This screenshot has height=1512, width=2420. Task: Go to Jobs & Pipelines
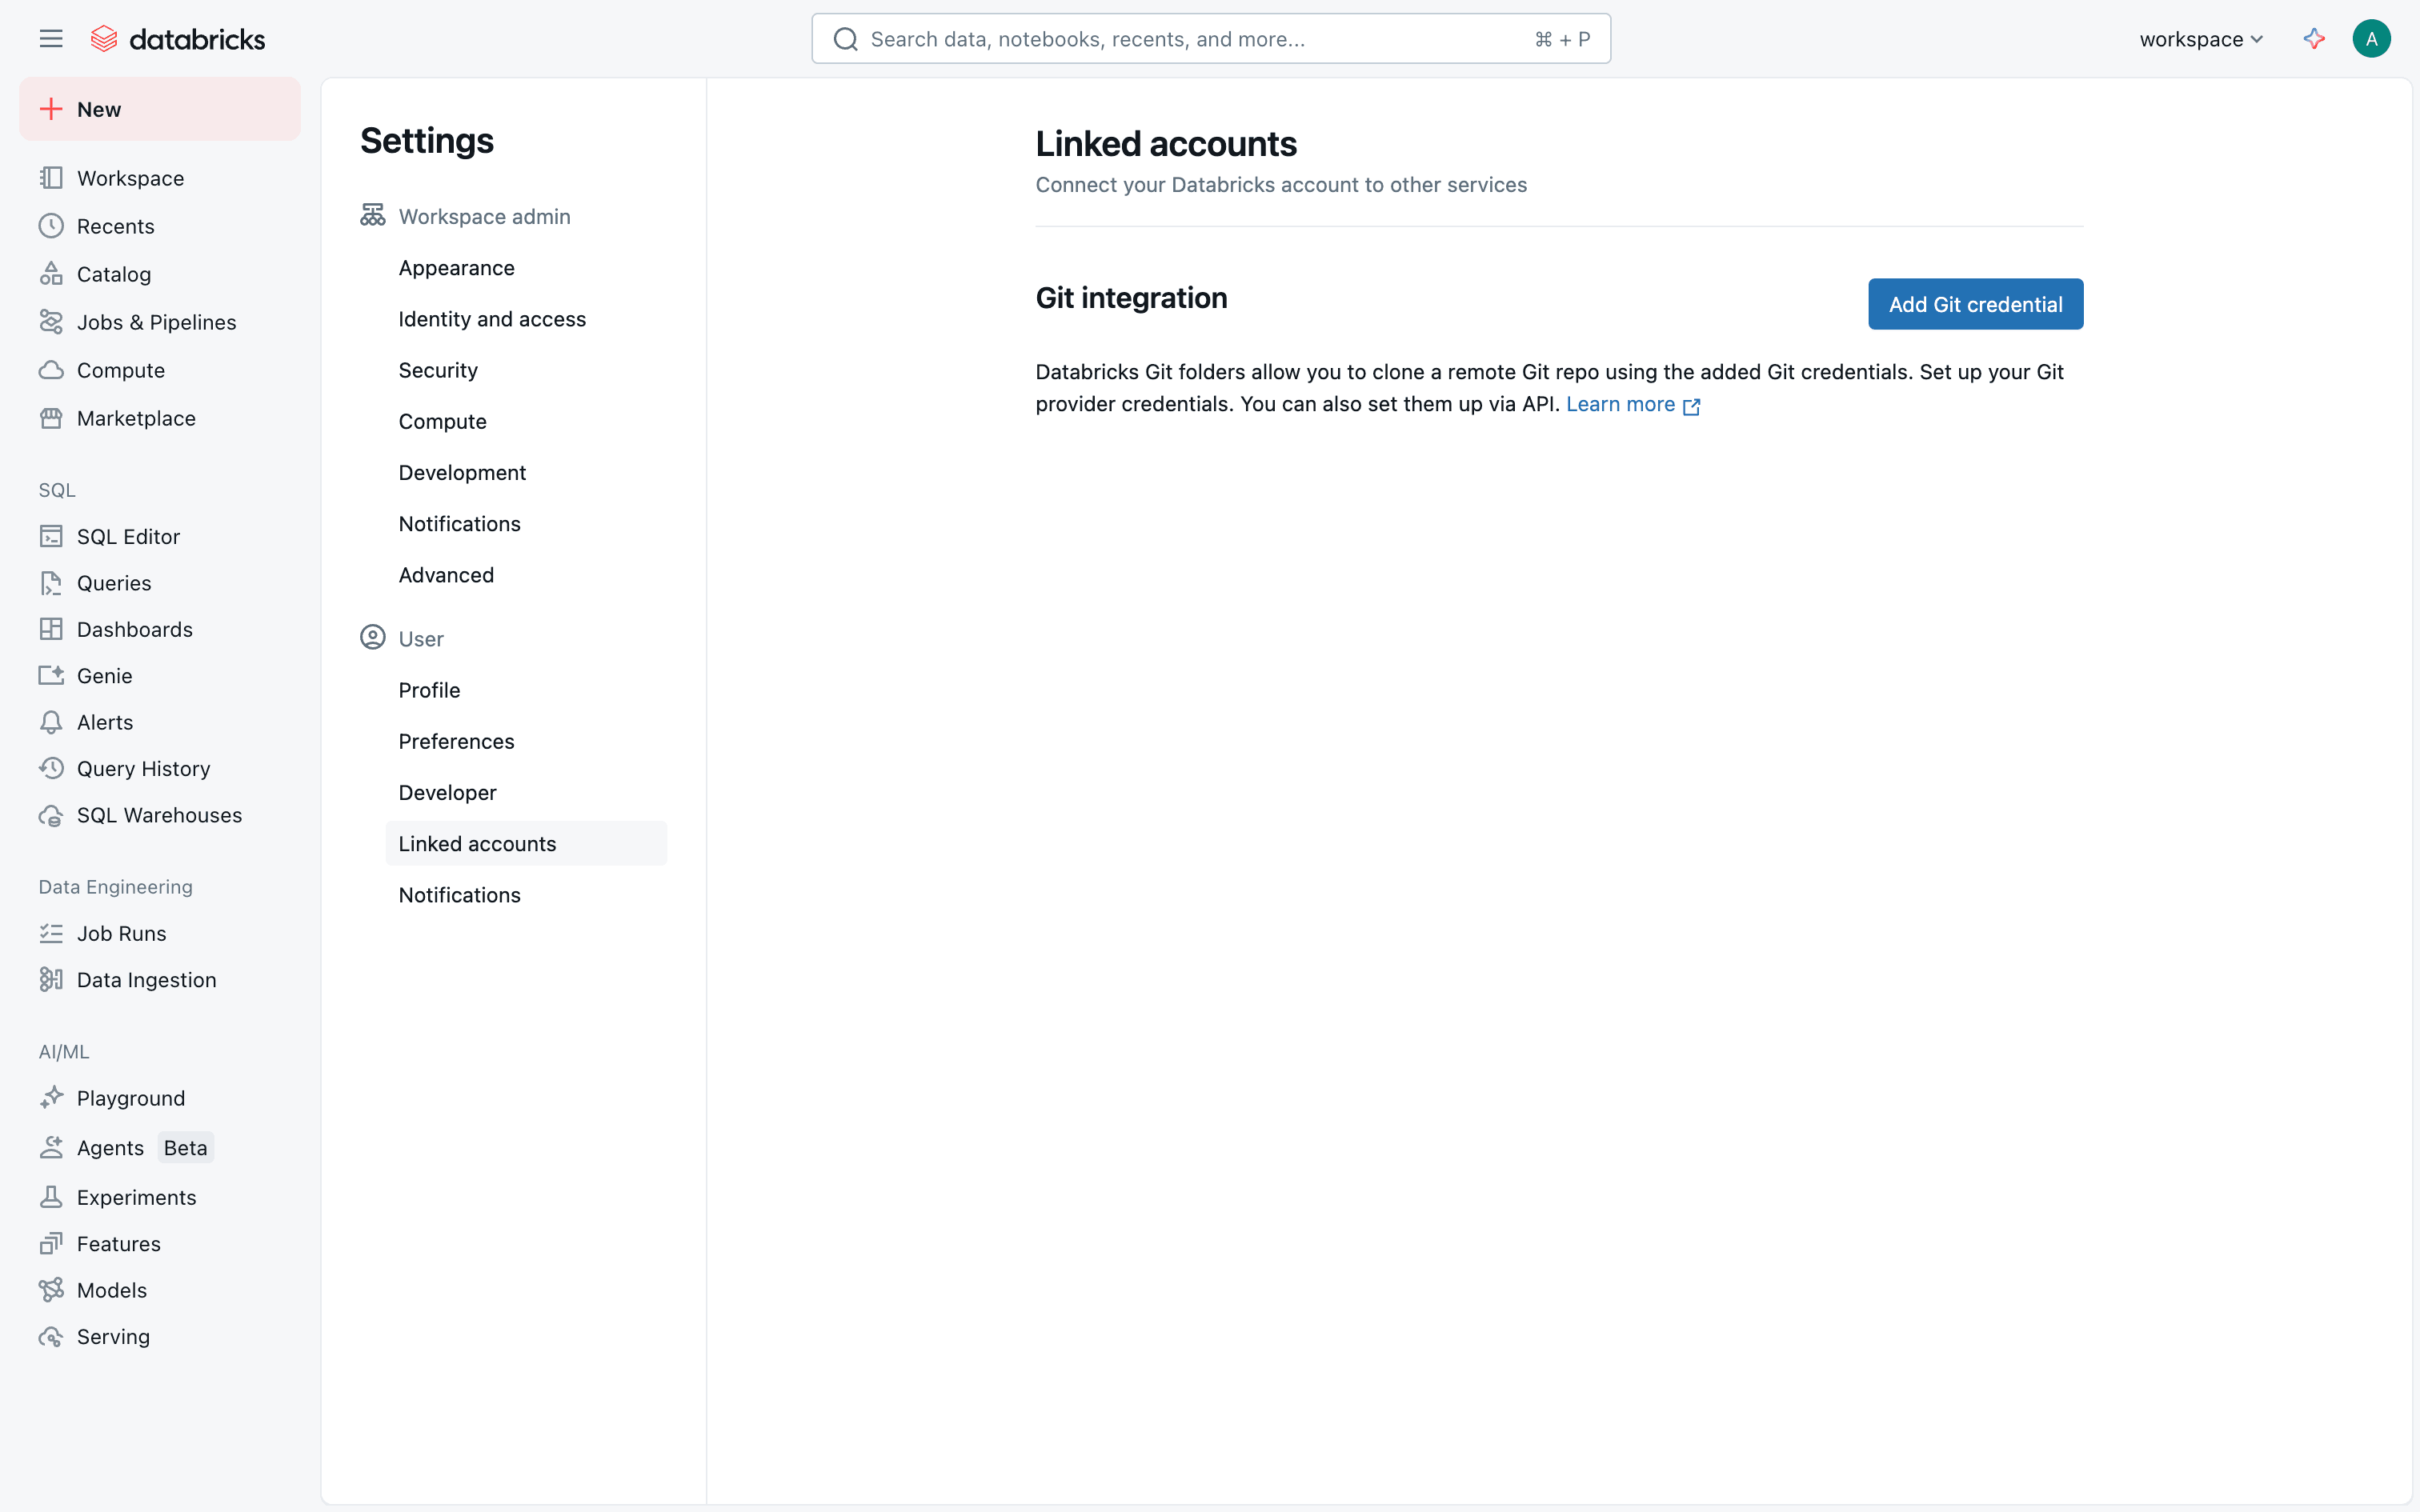[156, 322]
